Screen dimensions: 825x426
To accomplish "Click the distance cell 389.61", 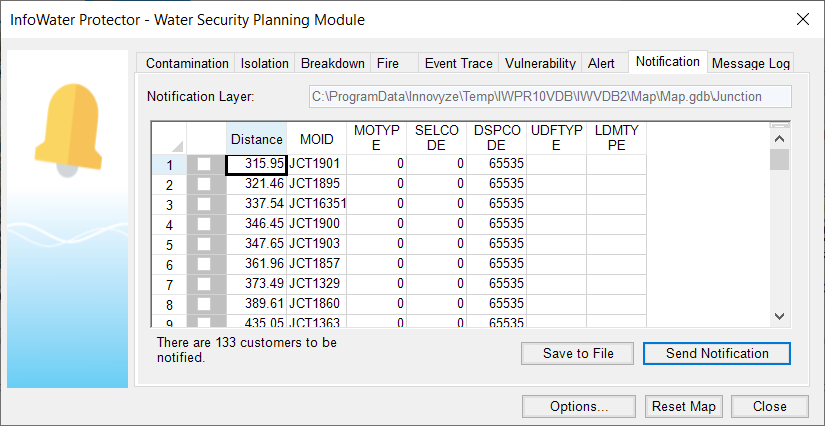I will 257,304.
